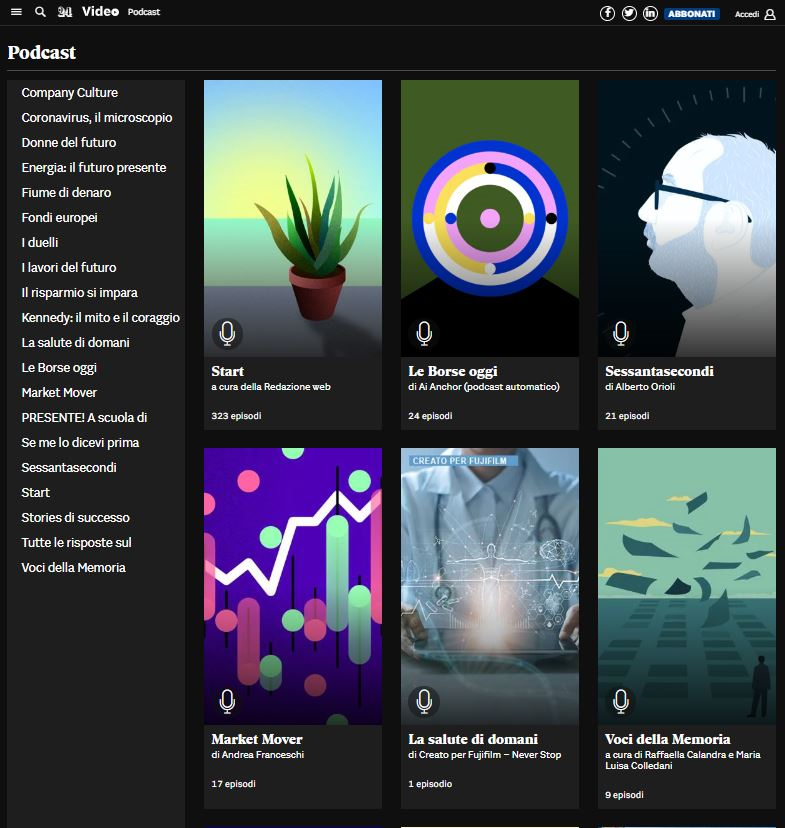Click 'di Alberto Orioli' author text
Viewport: 785px width, 828px height.
pos(640,387)
